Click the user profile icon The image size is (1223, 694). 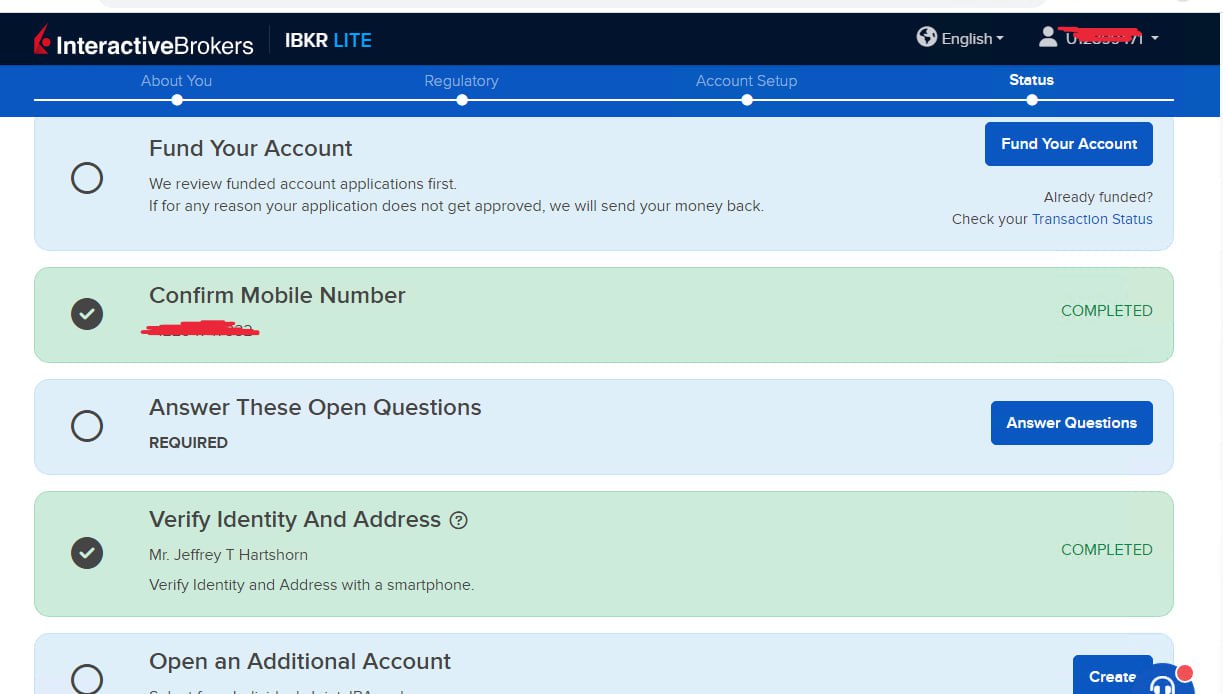pos(1047,38)
